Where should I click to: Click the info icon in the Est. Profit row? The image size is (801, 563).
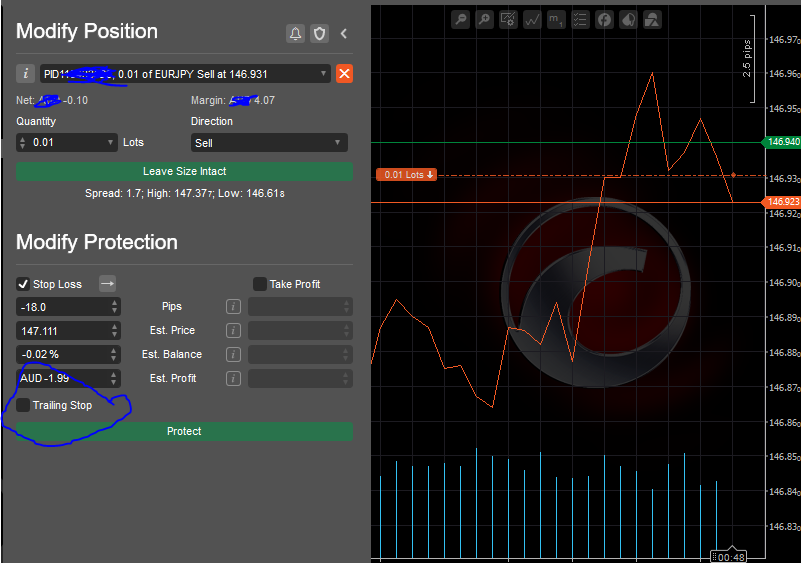tap(233, 378)
